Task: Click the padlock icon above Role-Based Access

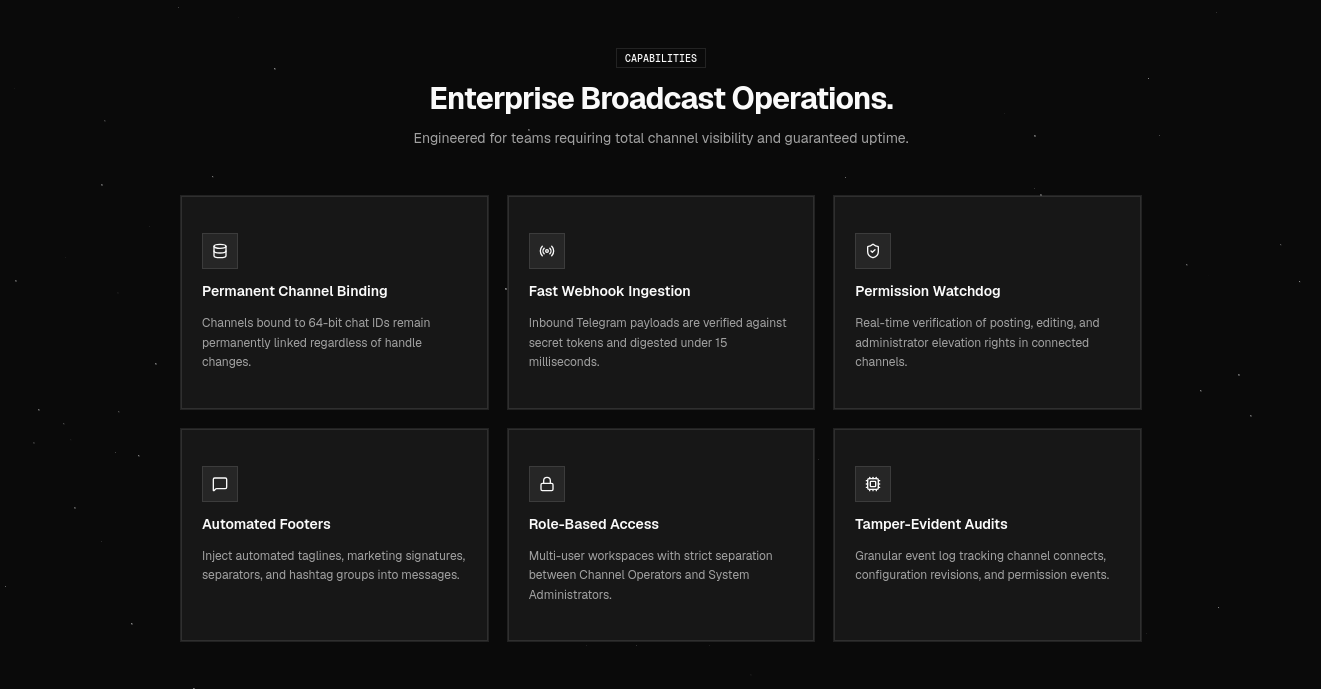Action: click(547, 484)
